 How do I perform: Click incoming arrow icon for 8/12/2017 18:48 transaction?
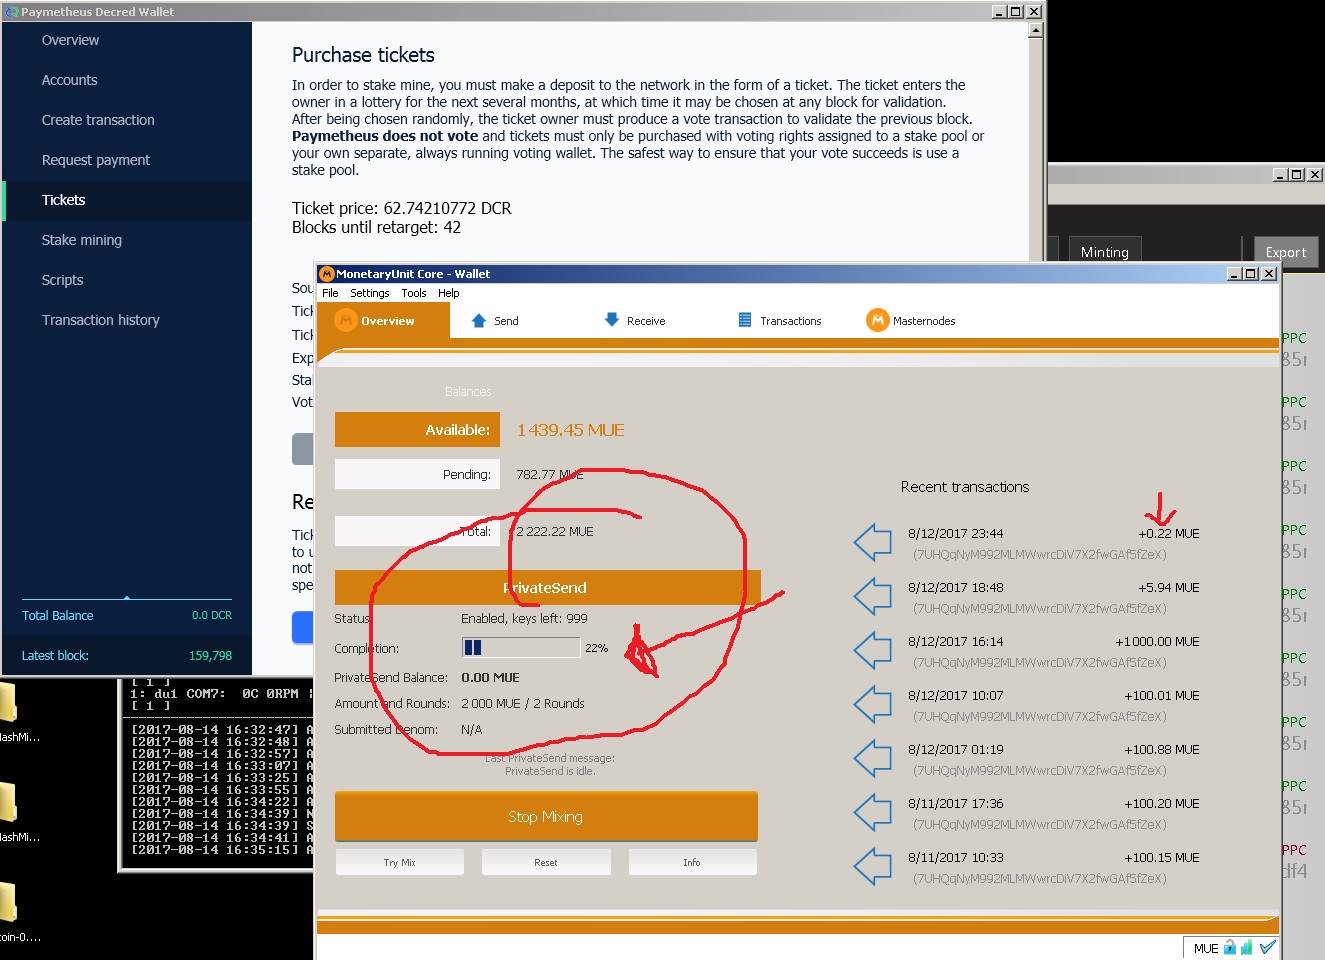click(873, 596)
